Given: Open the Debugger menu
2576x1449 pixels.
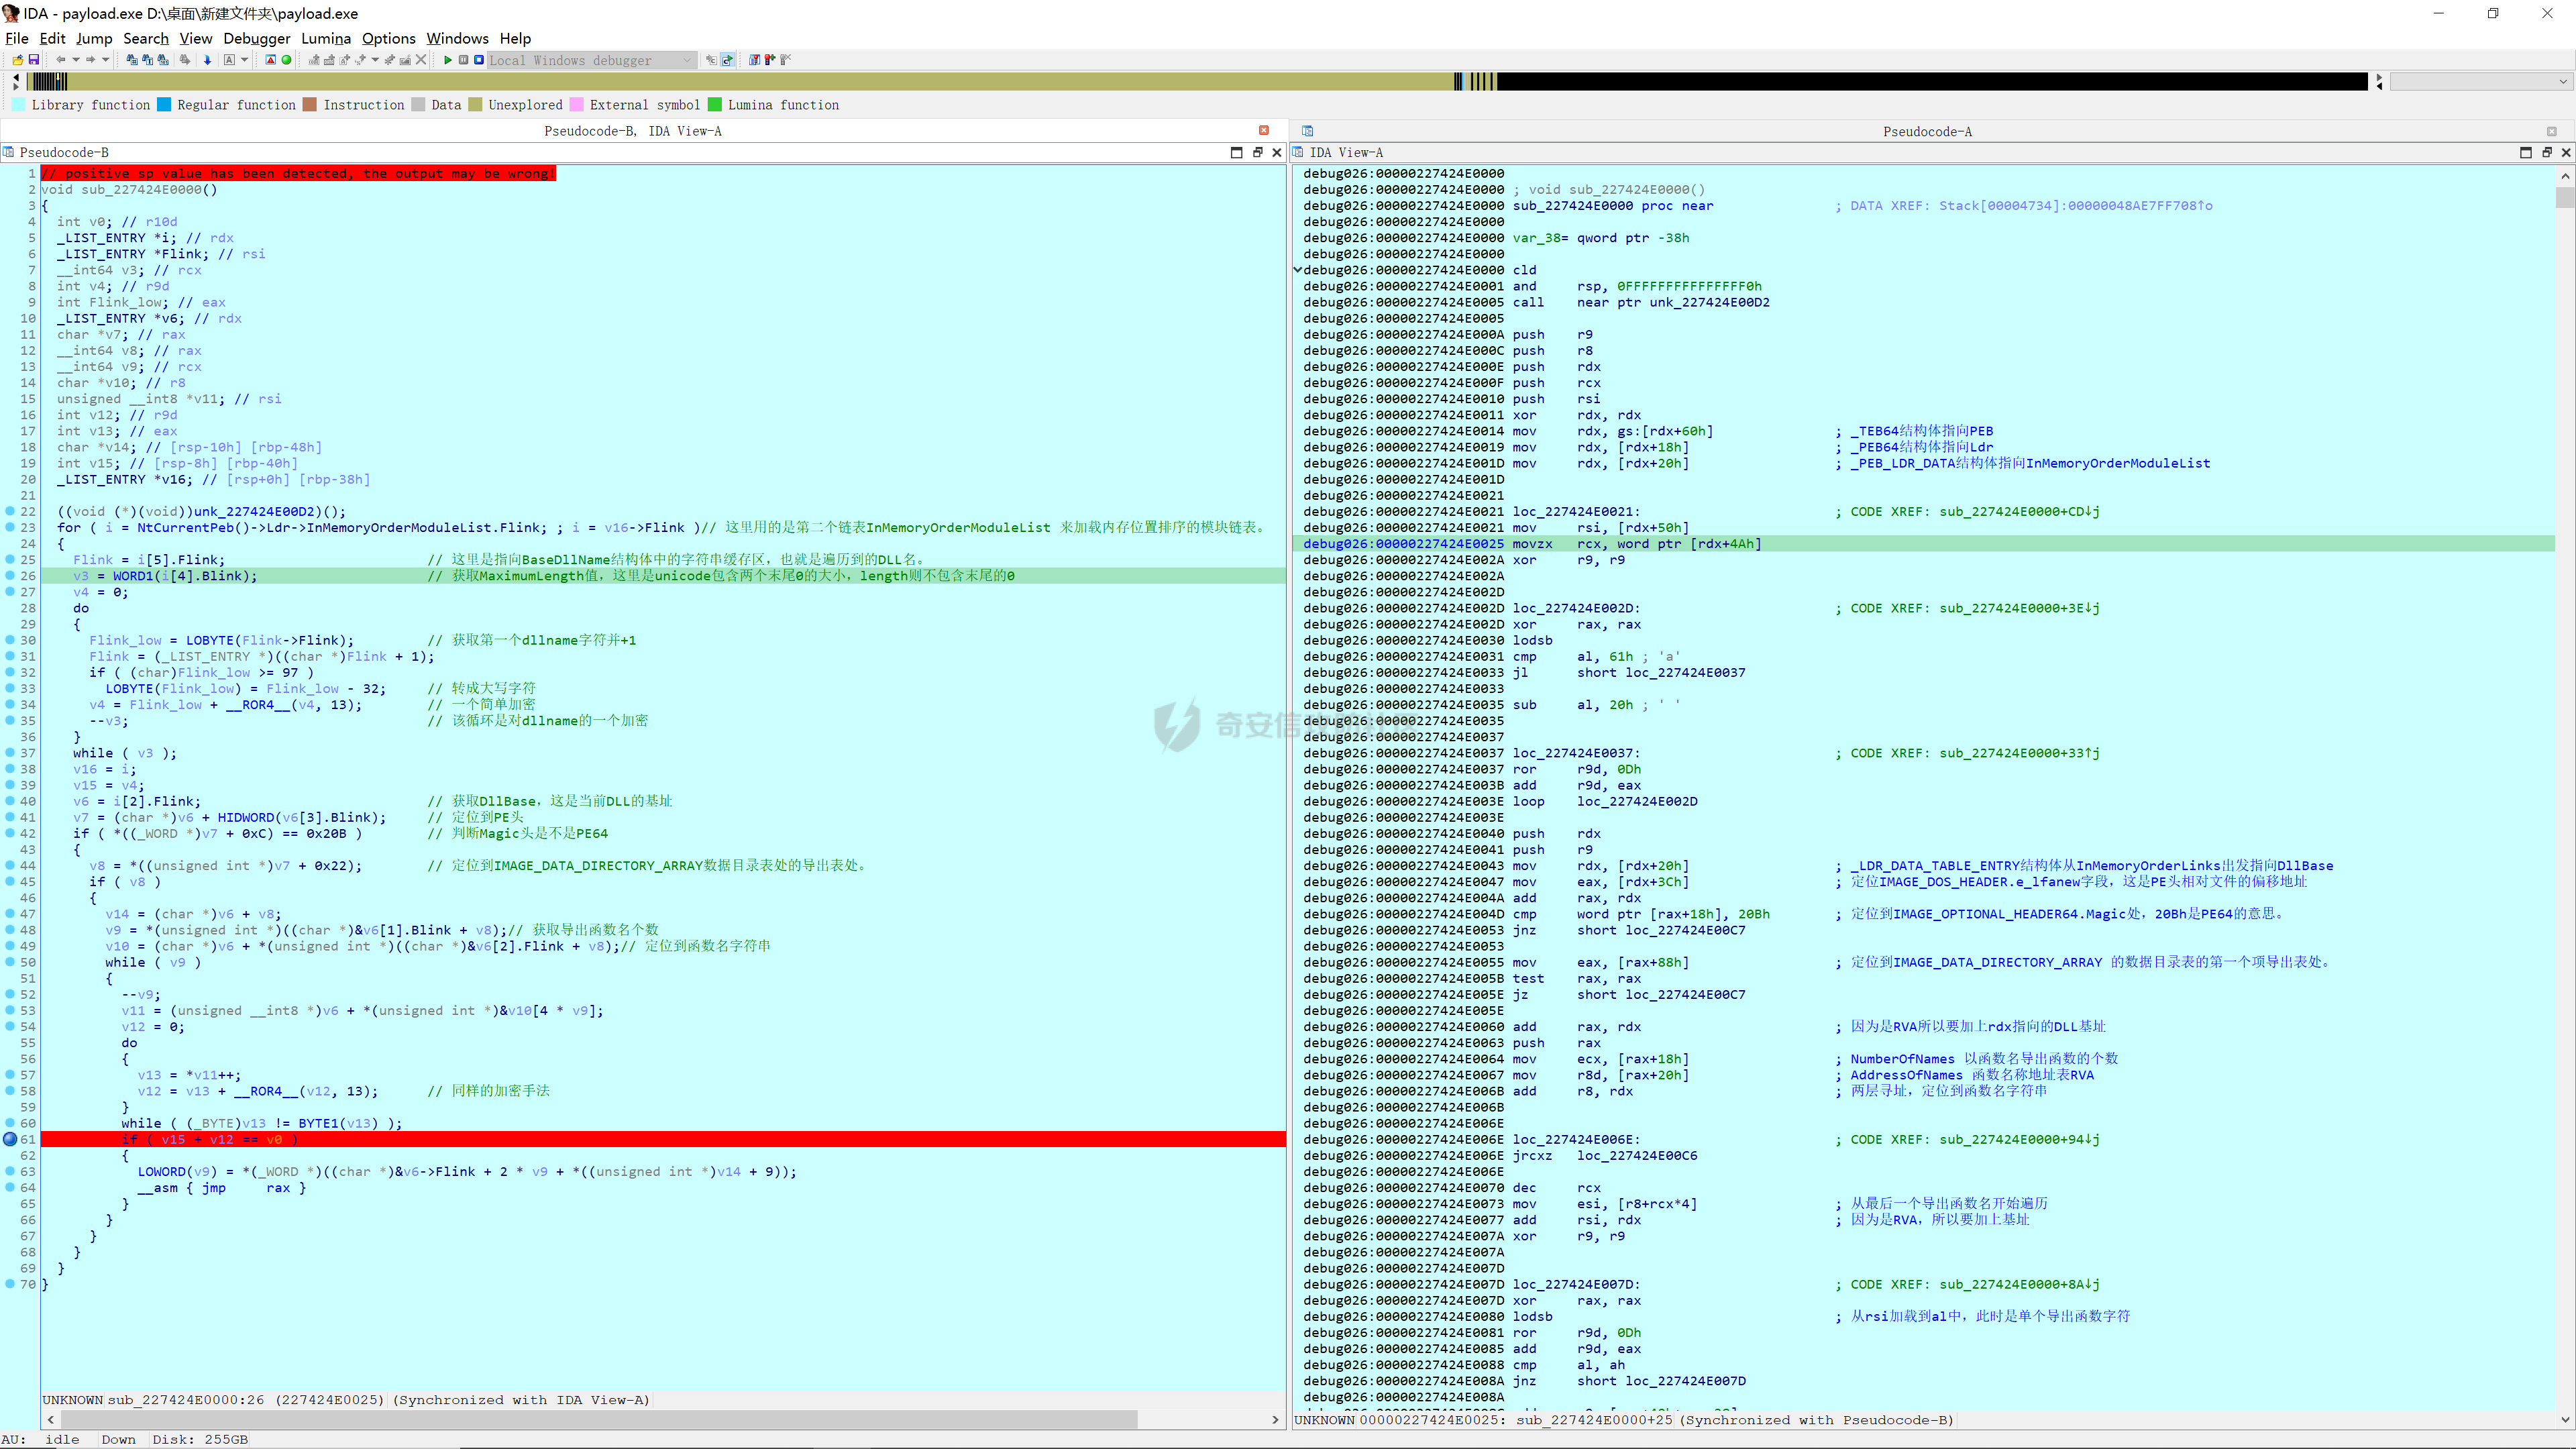Looking at the screenshot, I should (257, 38).
